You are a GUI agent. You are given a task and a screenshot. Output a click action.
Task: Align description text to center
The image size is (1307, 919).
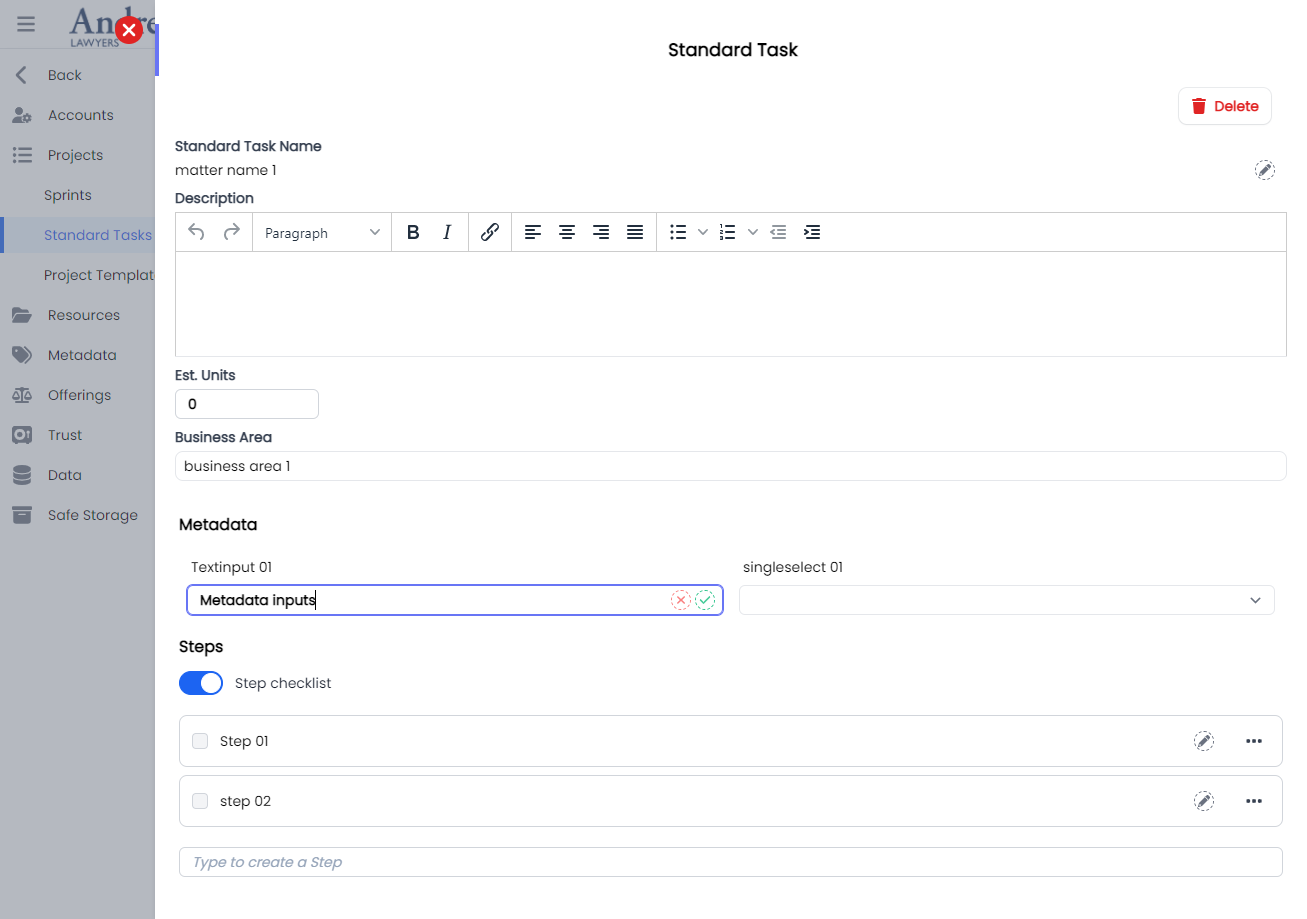pyautogui.click(x=567, y=232)
